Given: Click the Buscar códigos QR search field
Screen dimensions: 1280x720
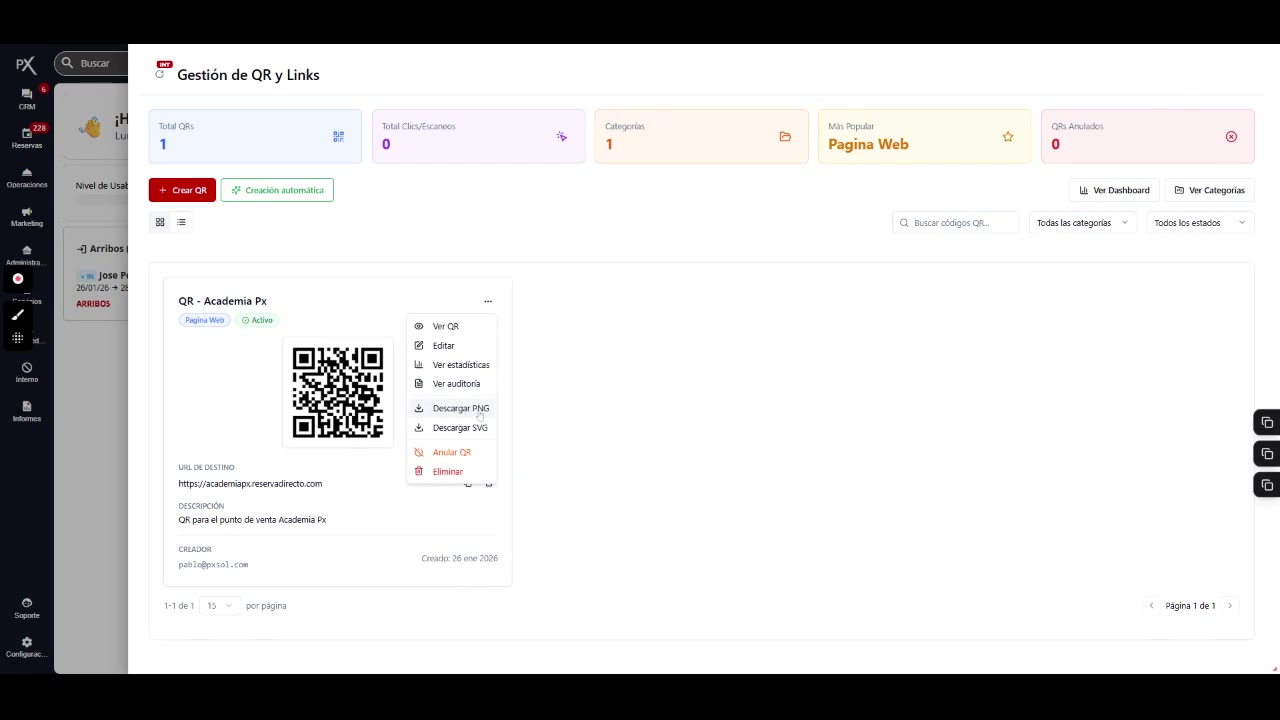Looking at the screenshot, I should coord(958,223).
